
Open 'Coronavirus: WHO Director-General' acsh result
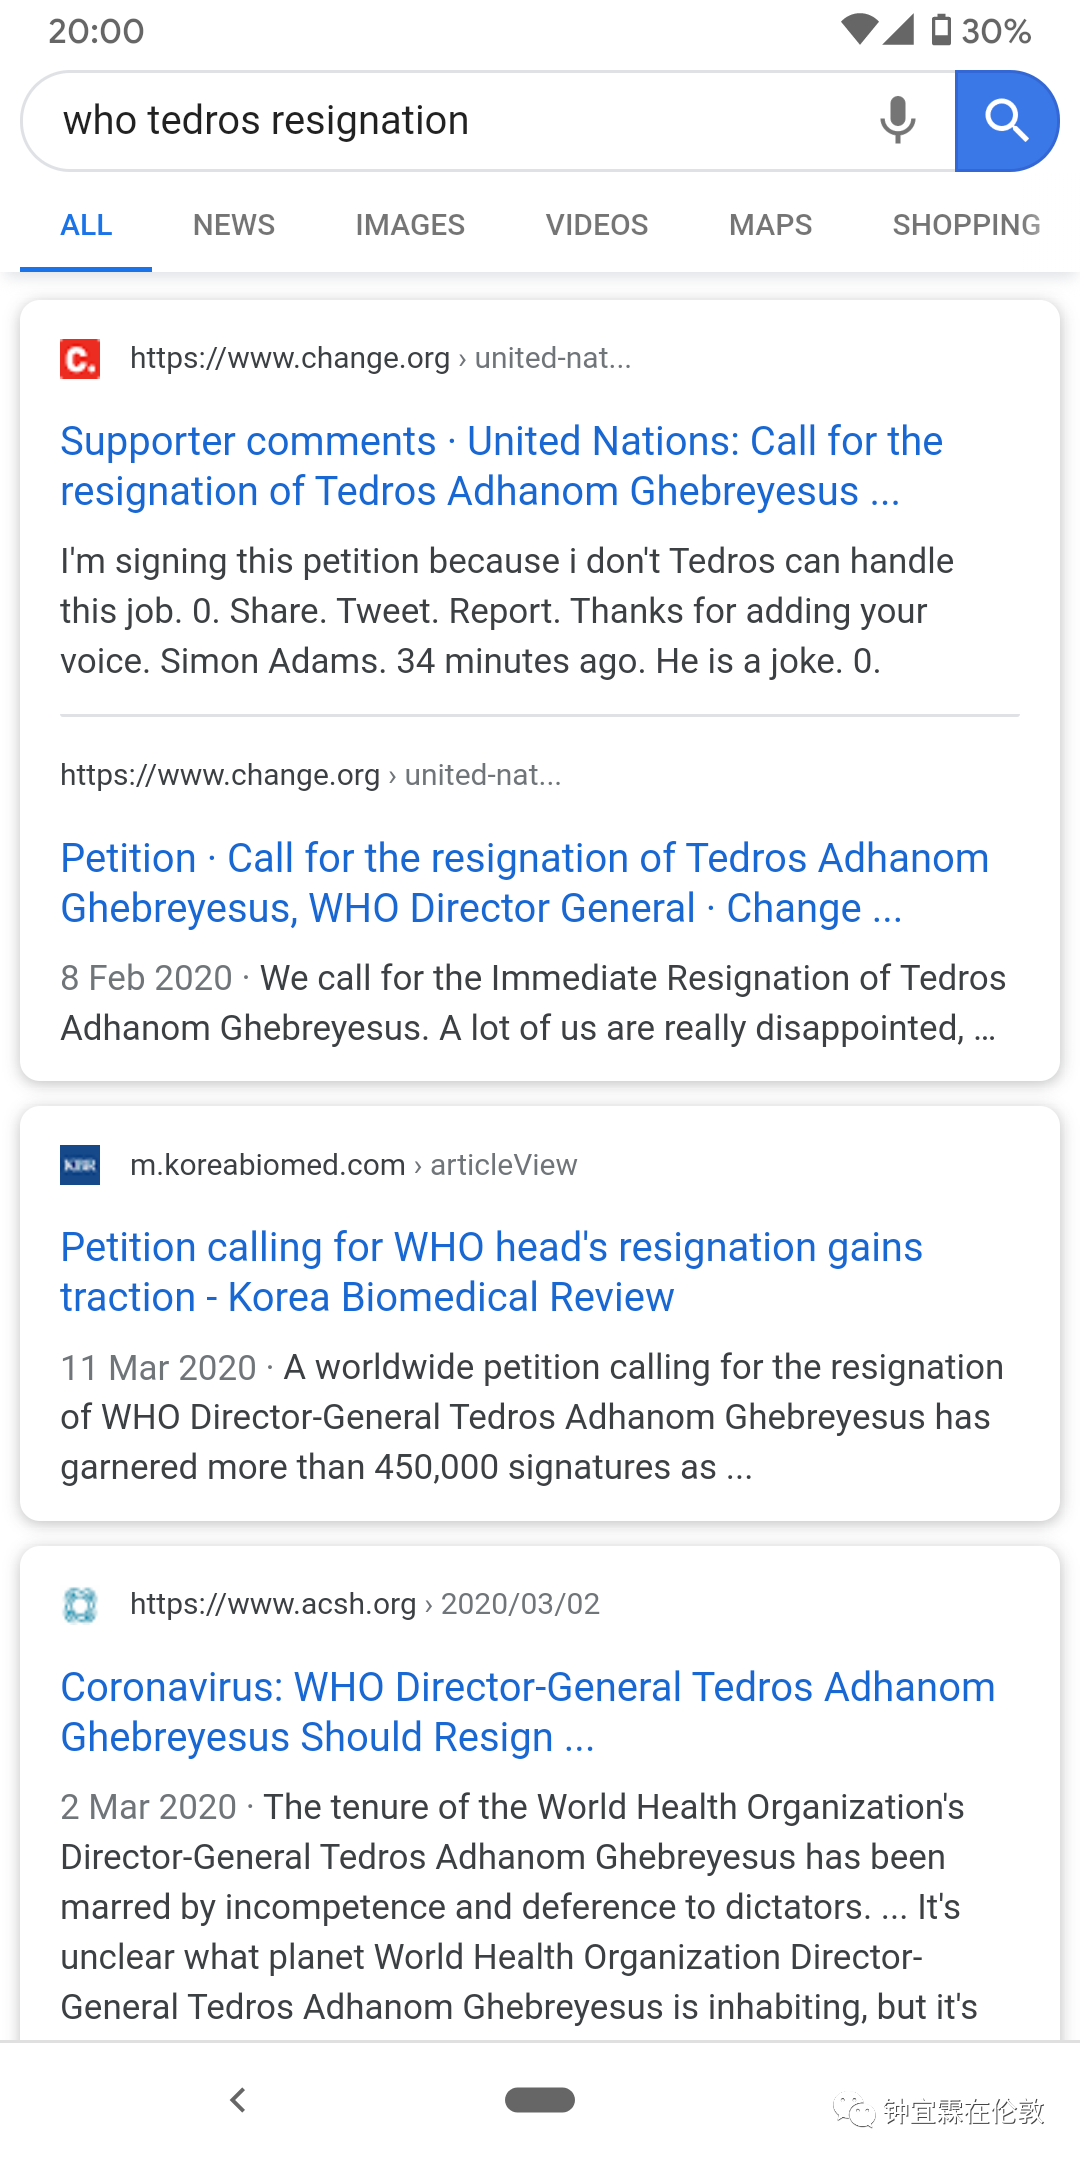point(528,1712)
